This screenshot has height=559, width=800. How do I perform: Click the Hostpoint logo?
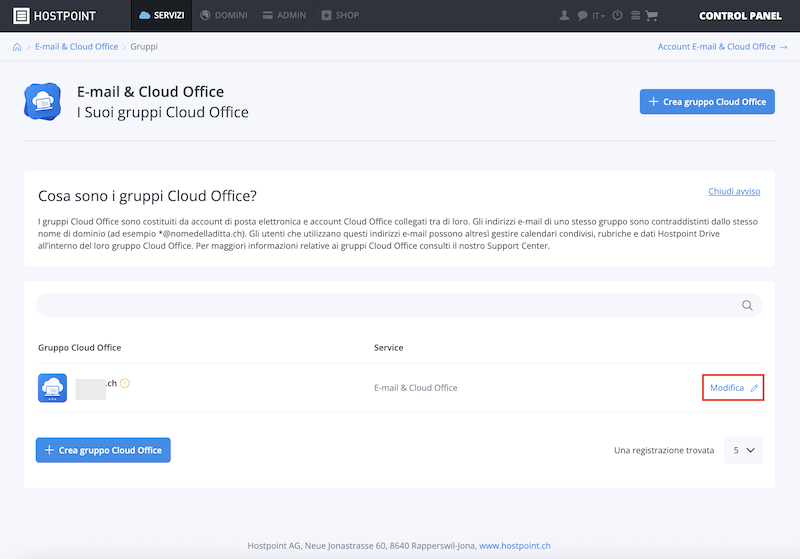(x=54, y=16)
